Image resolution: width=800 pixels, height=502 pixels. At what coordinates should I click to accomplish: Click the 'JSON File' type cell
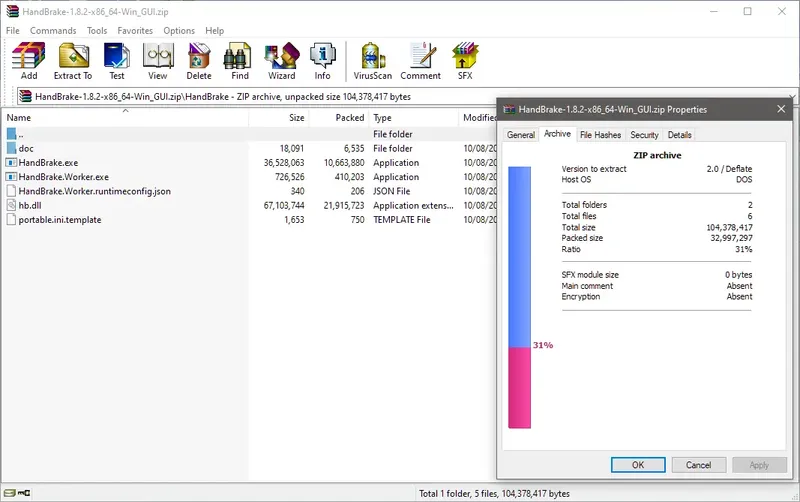pos(391,191)
